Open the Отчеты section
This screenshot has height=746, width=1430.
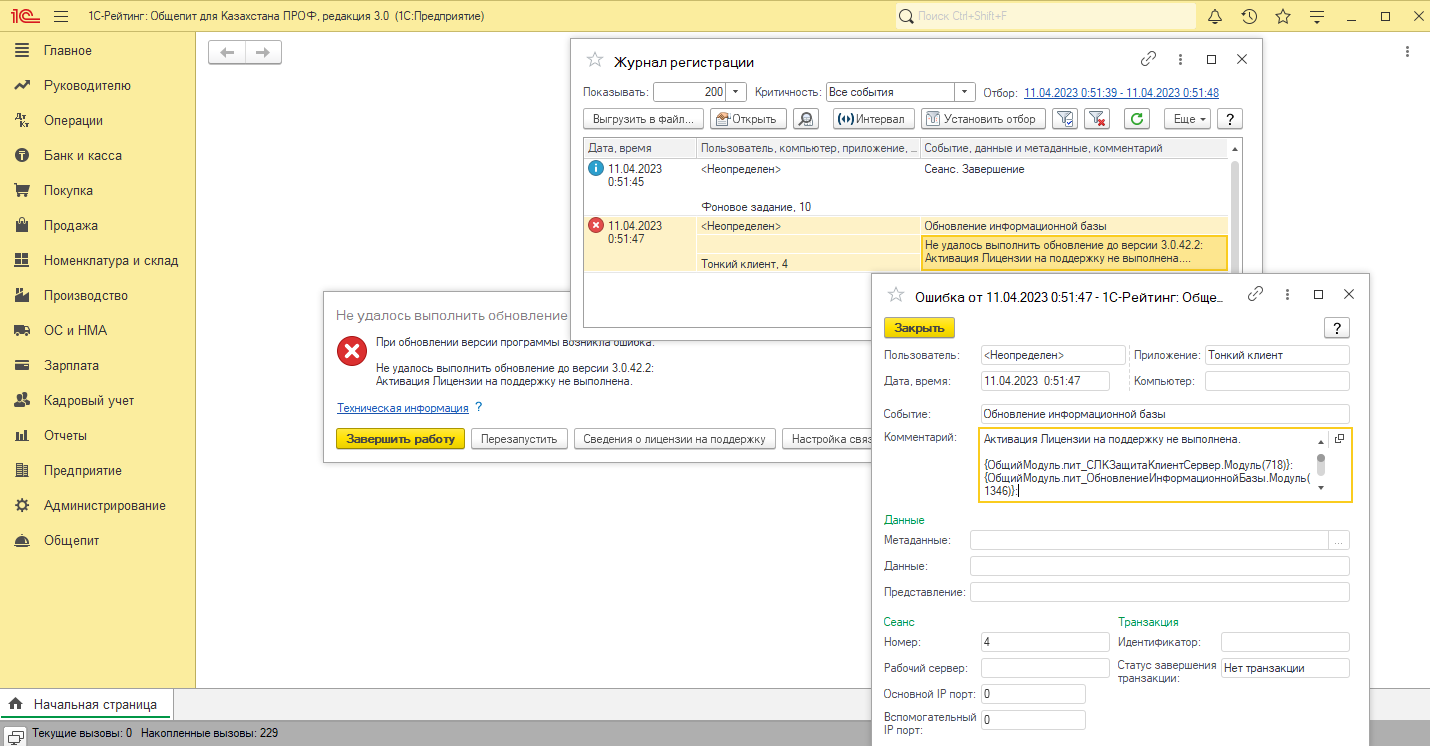click(65, 436)
